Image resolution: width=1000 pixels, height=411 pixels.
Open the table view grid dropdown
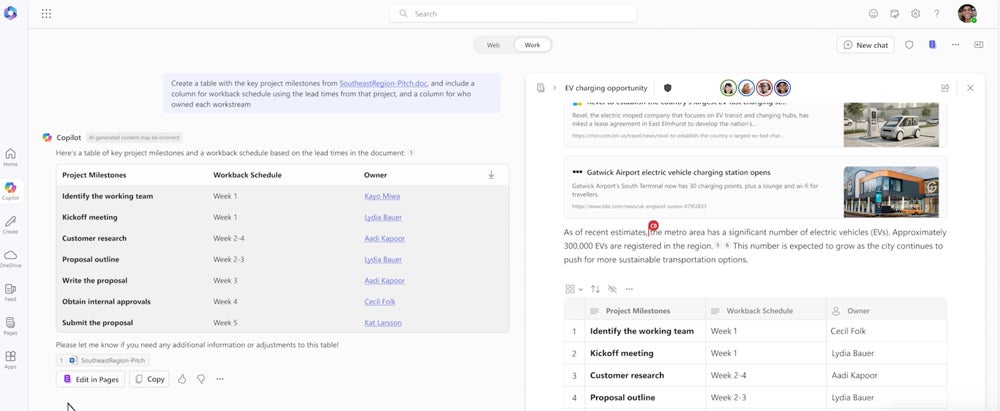coord(574,289)
